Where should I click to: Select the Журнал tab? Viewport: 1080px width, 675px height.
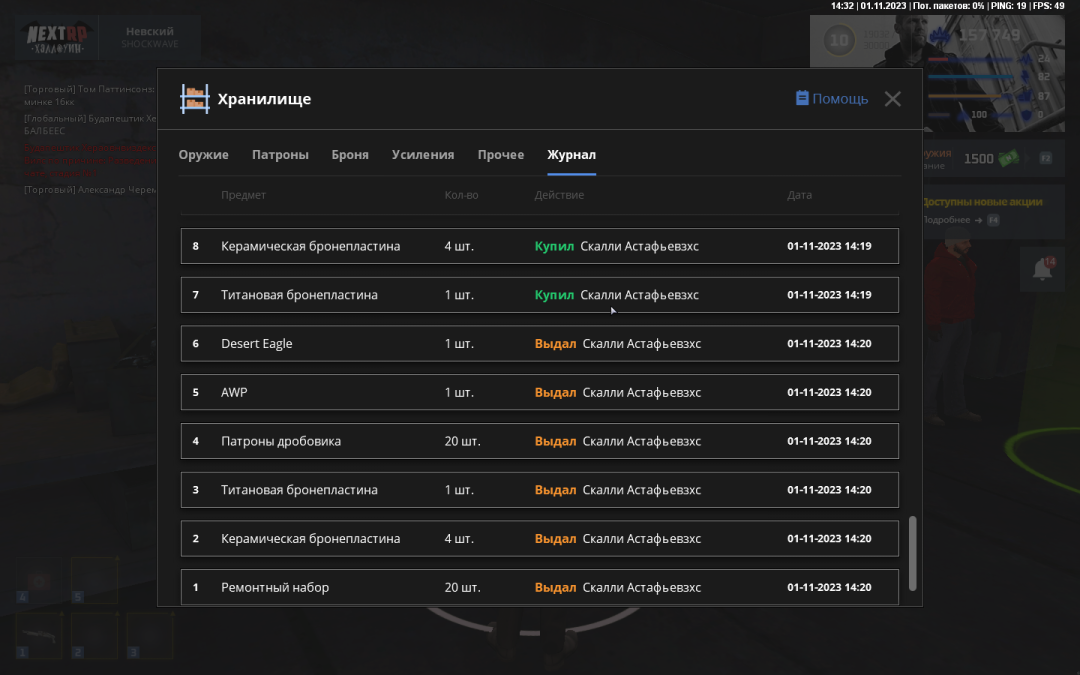click(x=572, y=155)
